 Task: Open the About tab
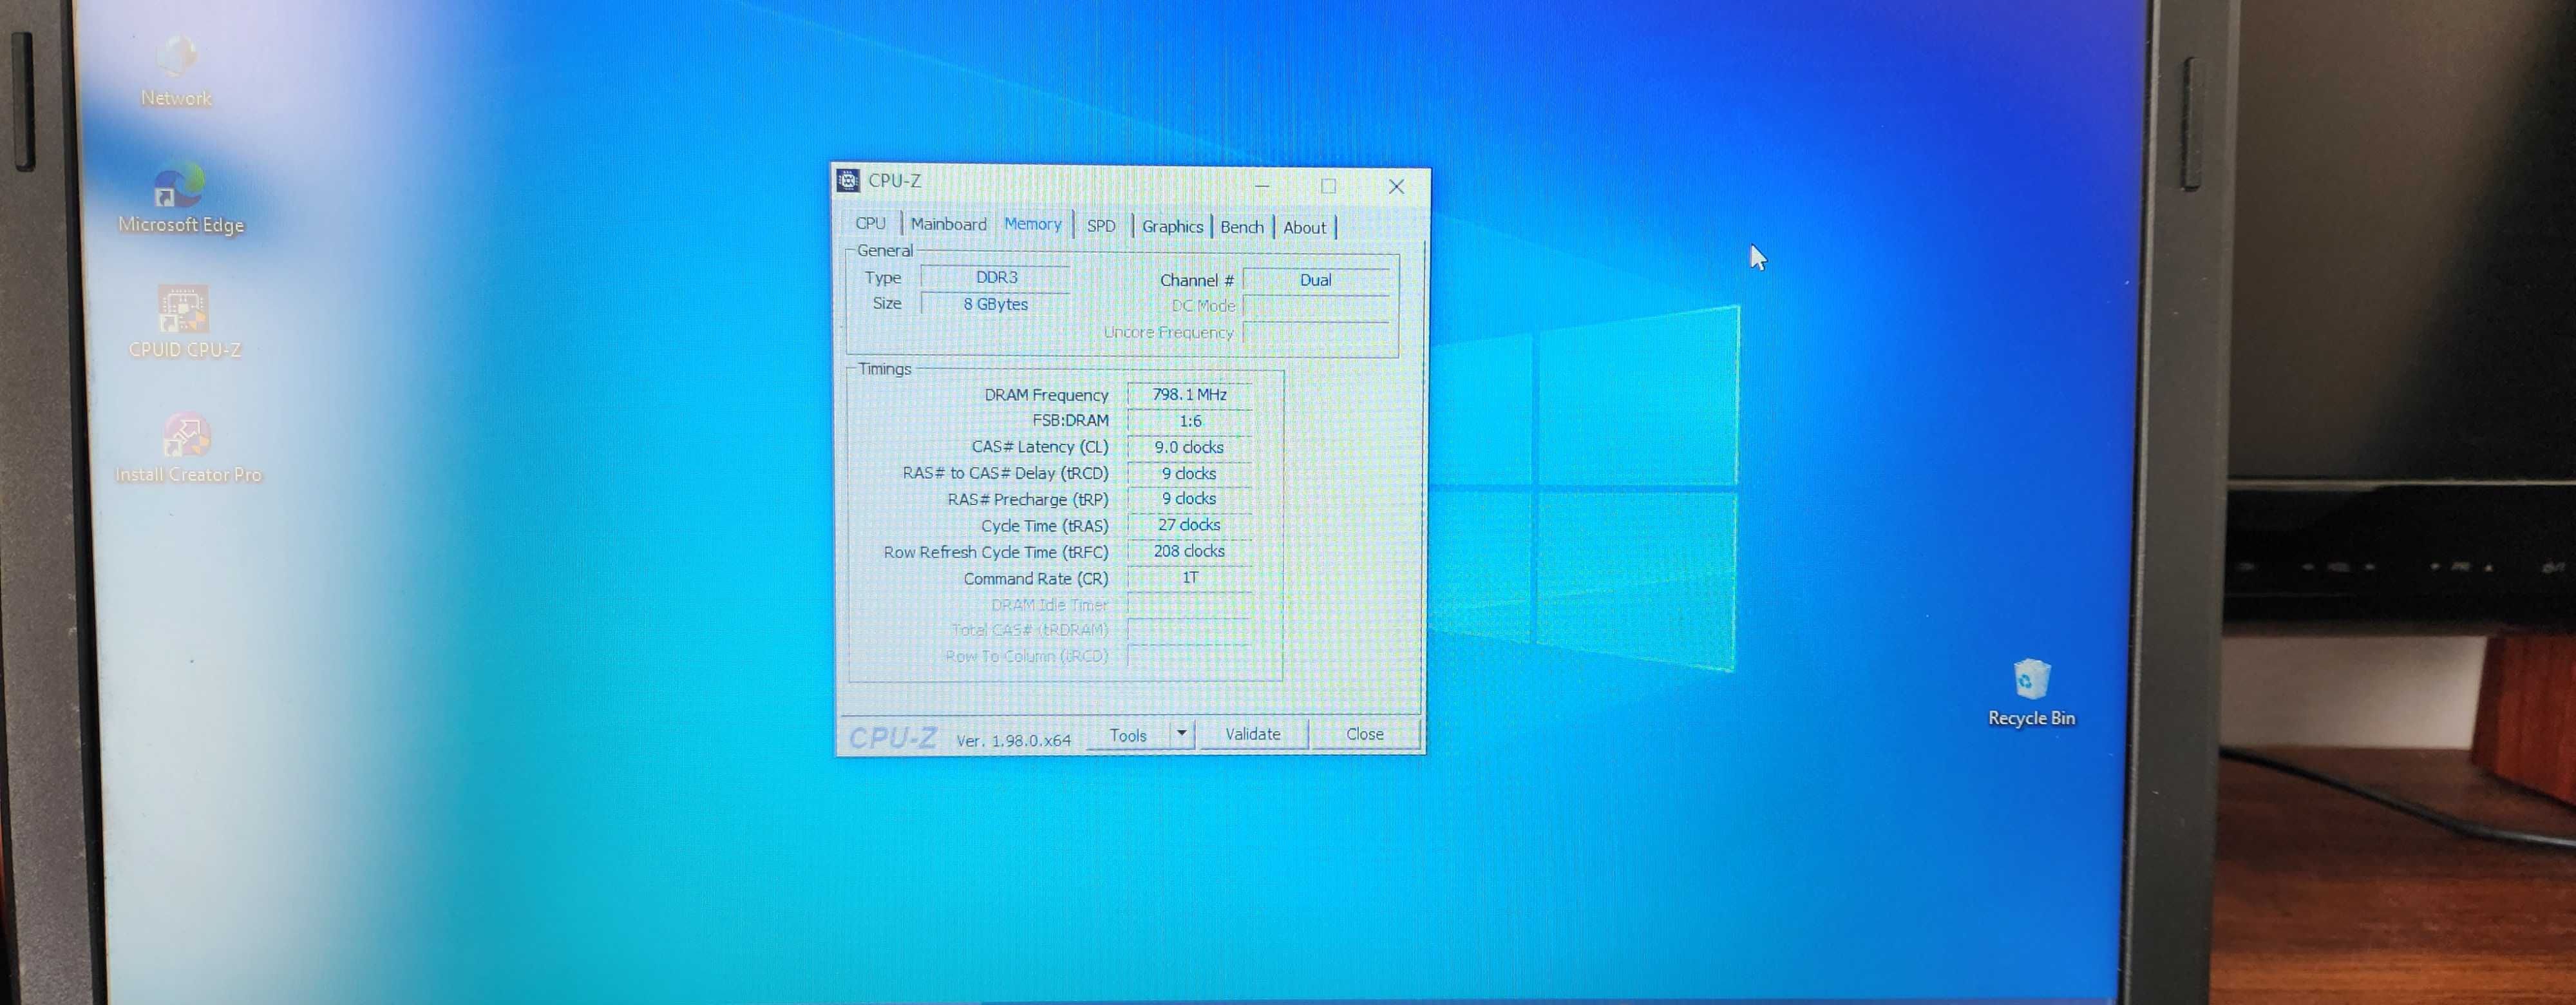1304,228
